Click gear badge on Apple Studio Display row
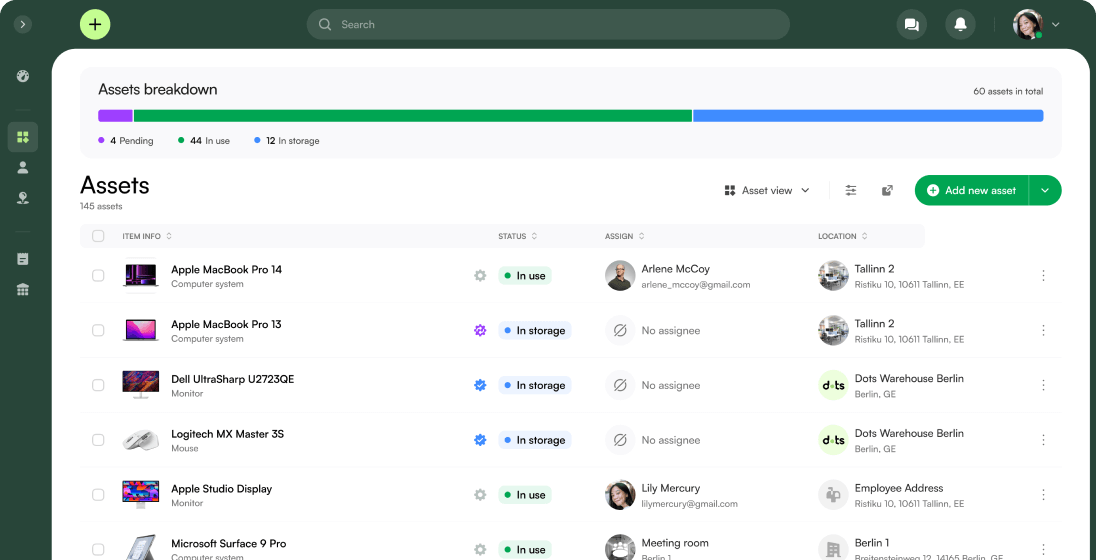The image size is (1096, 560). pyautogui.click(x=480, y=494)
